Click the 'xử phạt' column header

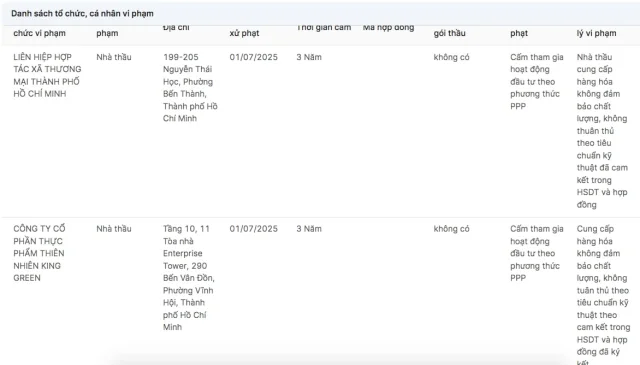pyautogui.click(x=244, y=33)
